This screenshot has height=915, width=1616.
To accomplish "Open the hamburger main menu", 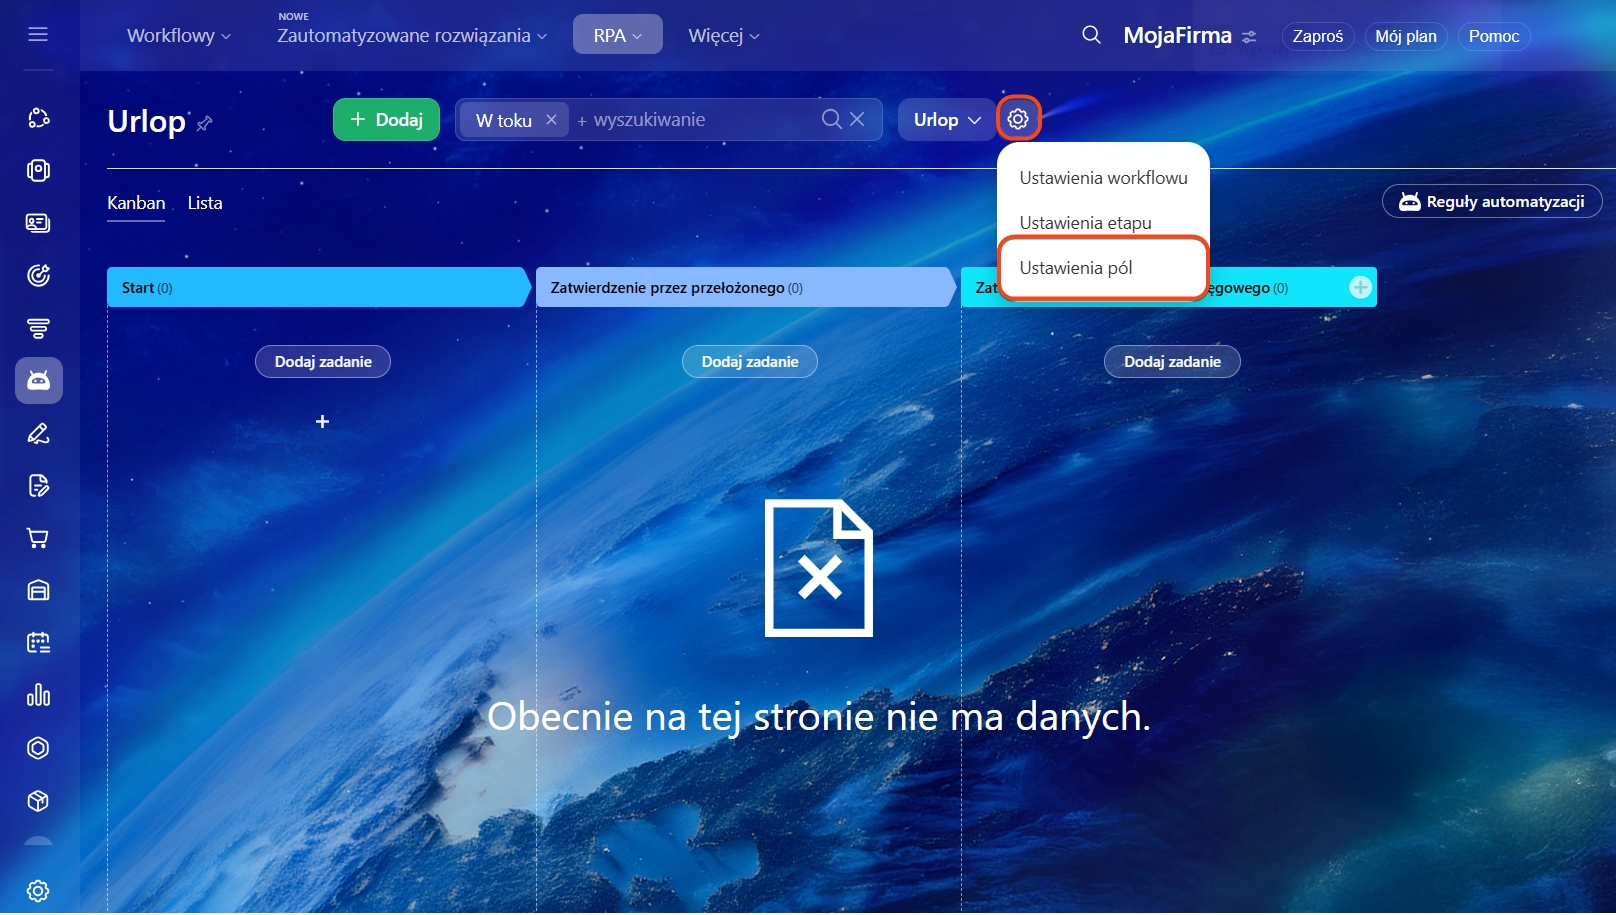I will 38,35.
